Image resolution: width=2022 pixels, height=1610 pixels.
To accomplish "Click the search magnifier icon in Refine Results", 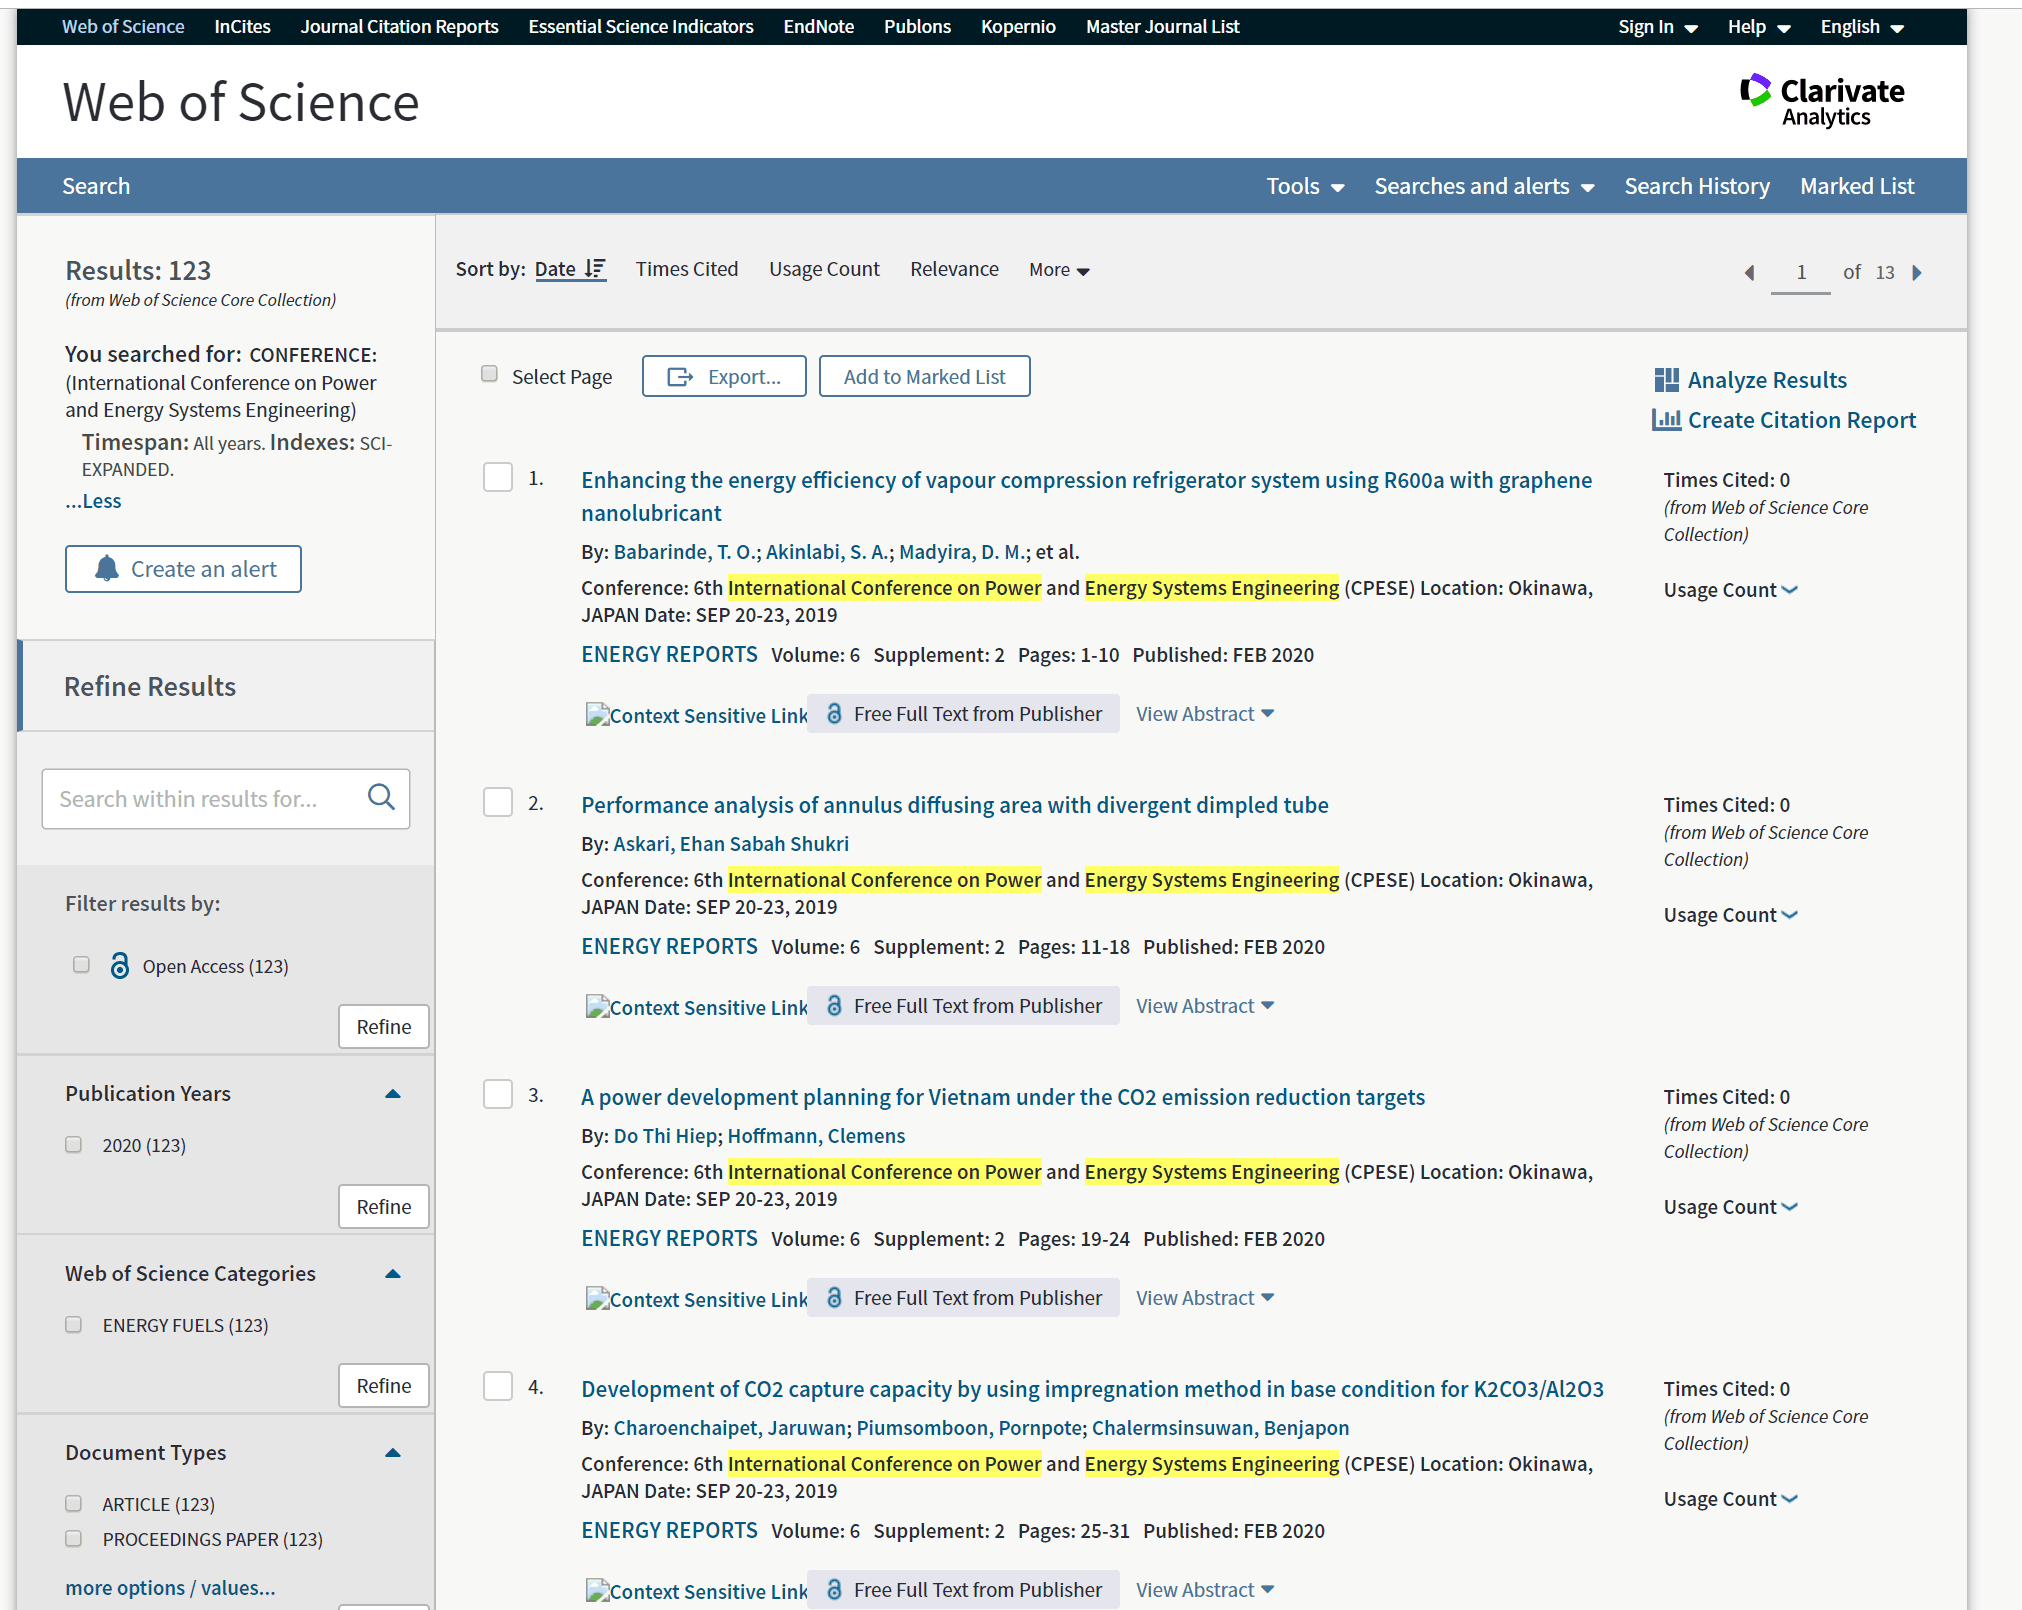I will tap(381, 797).
